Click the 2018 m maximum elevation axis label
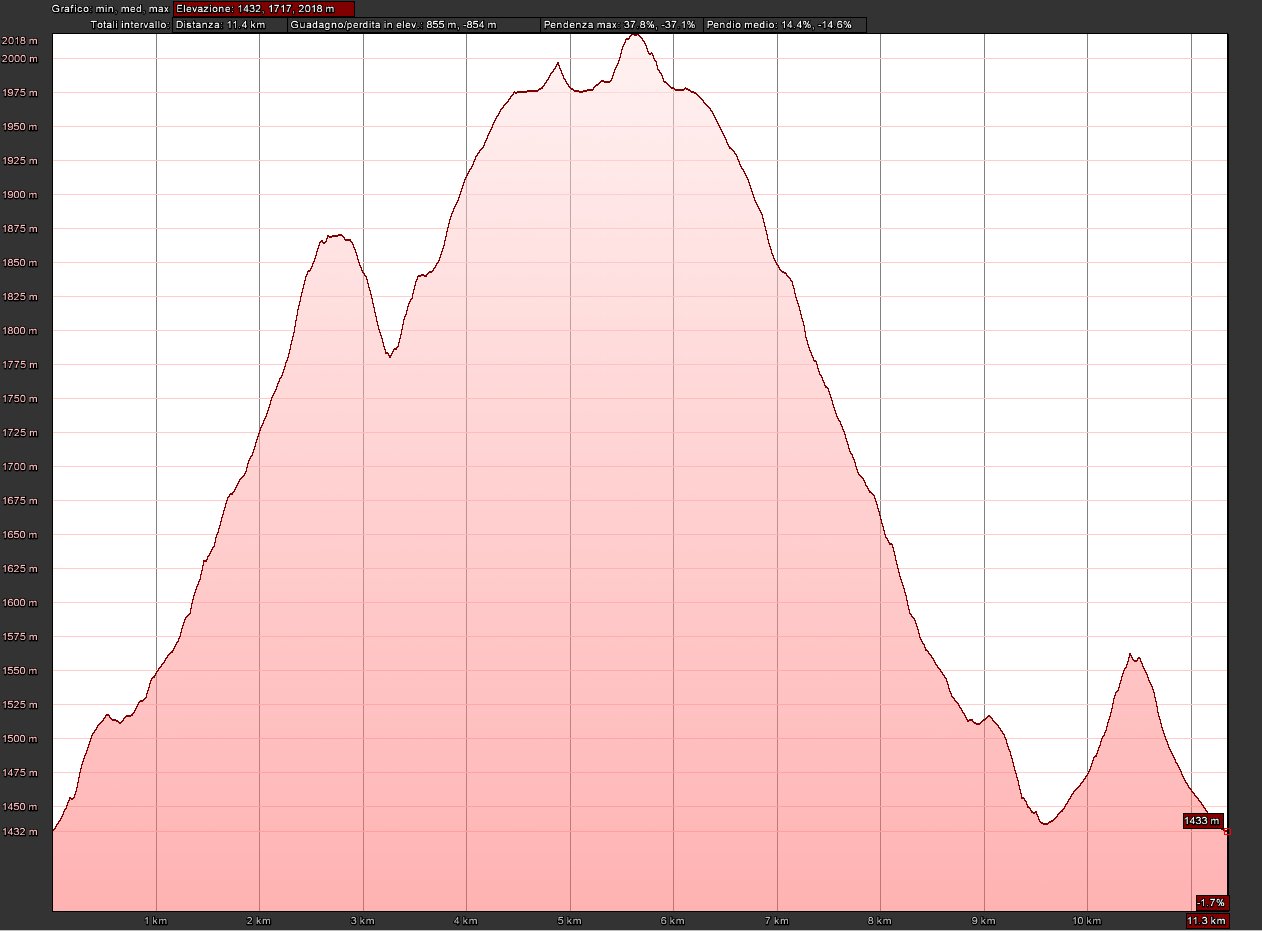 20,41
